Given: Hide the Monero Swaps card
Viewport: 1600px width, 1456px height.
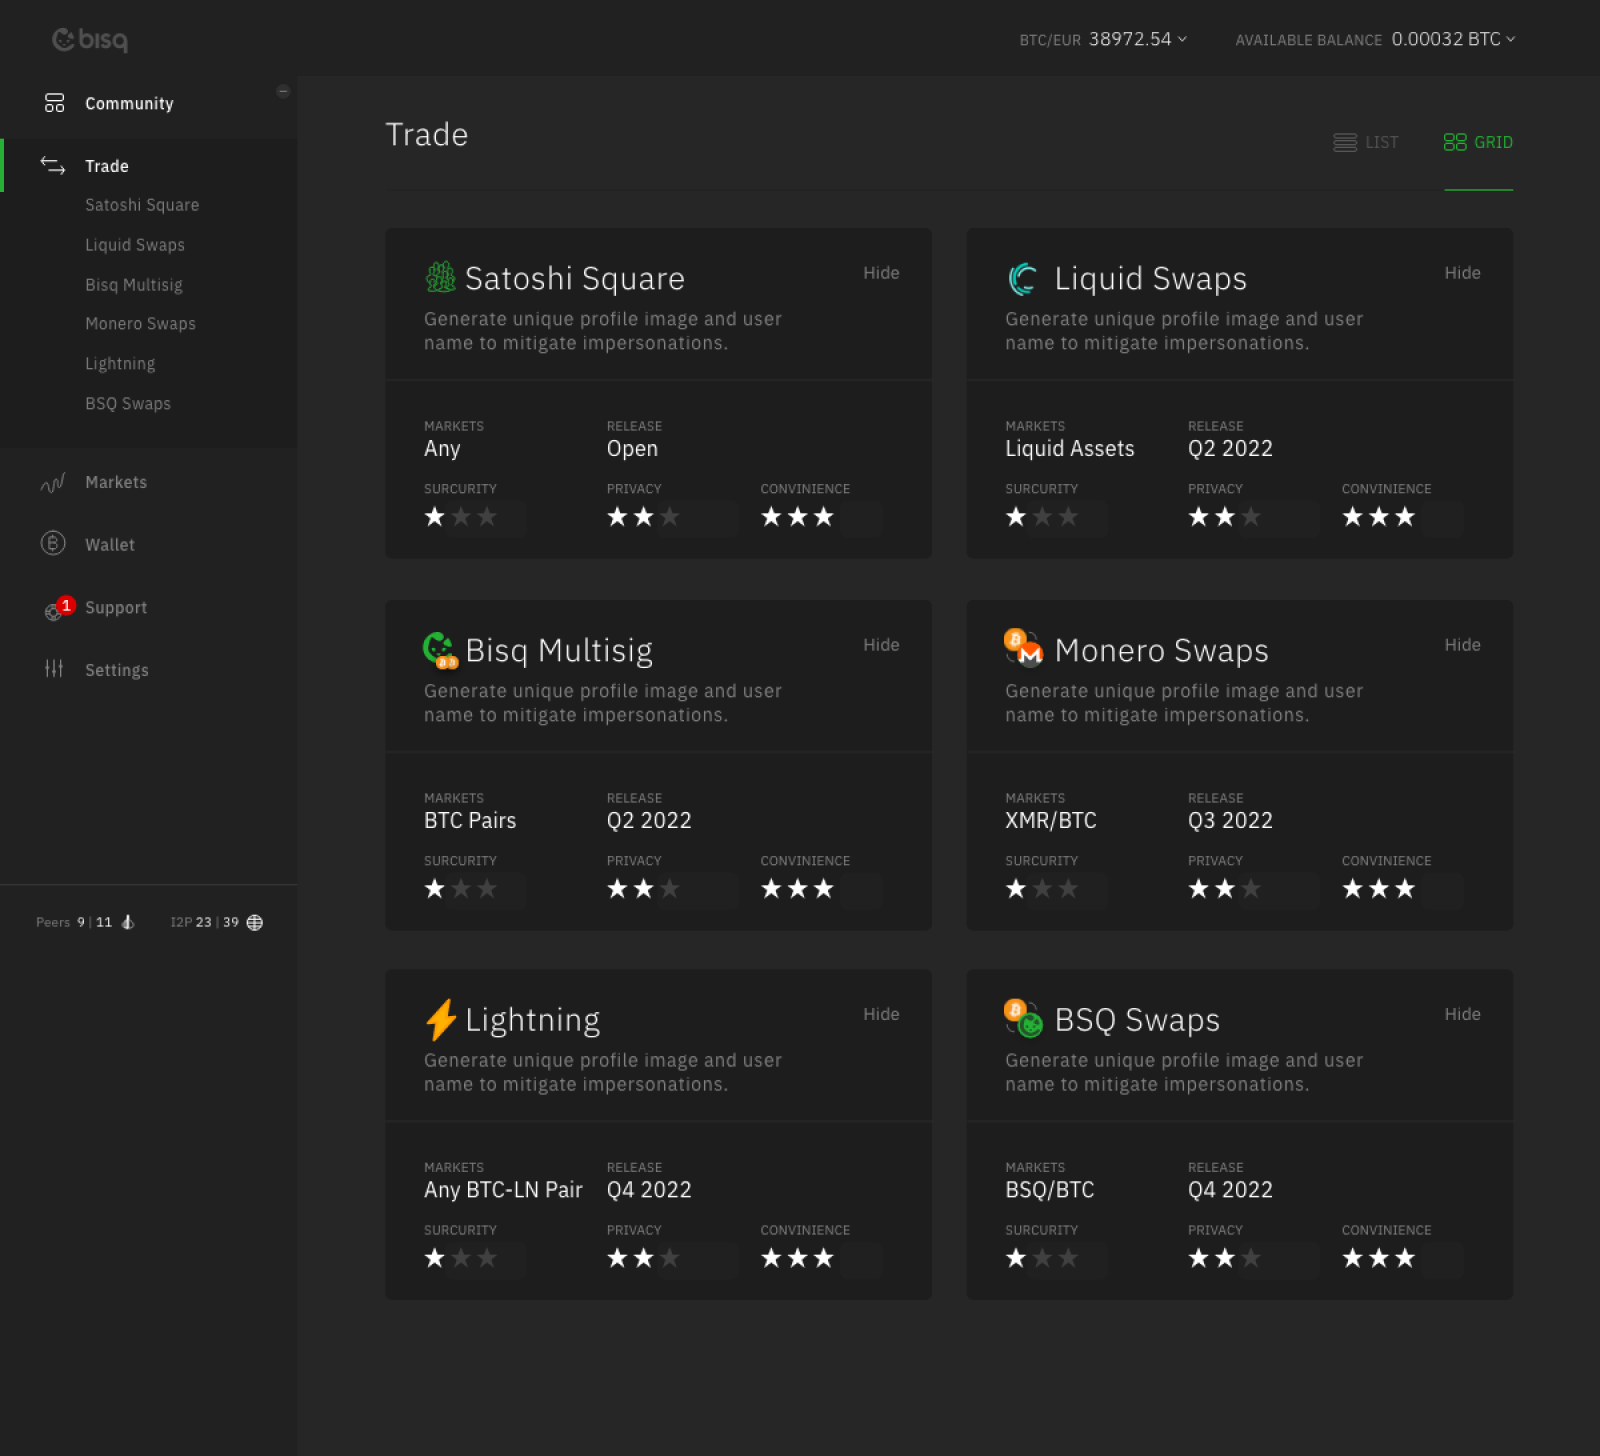Looking at the screenshot, I should click(1462, 645).
